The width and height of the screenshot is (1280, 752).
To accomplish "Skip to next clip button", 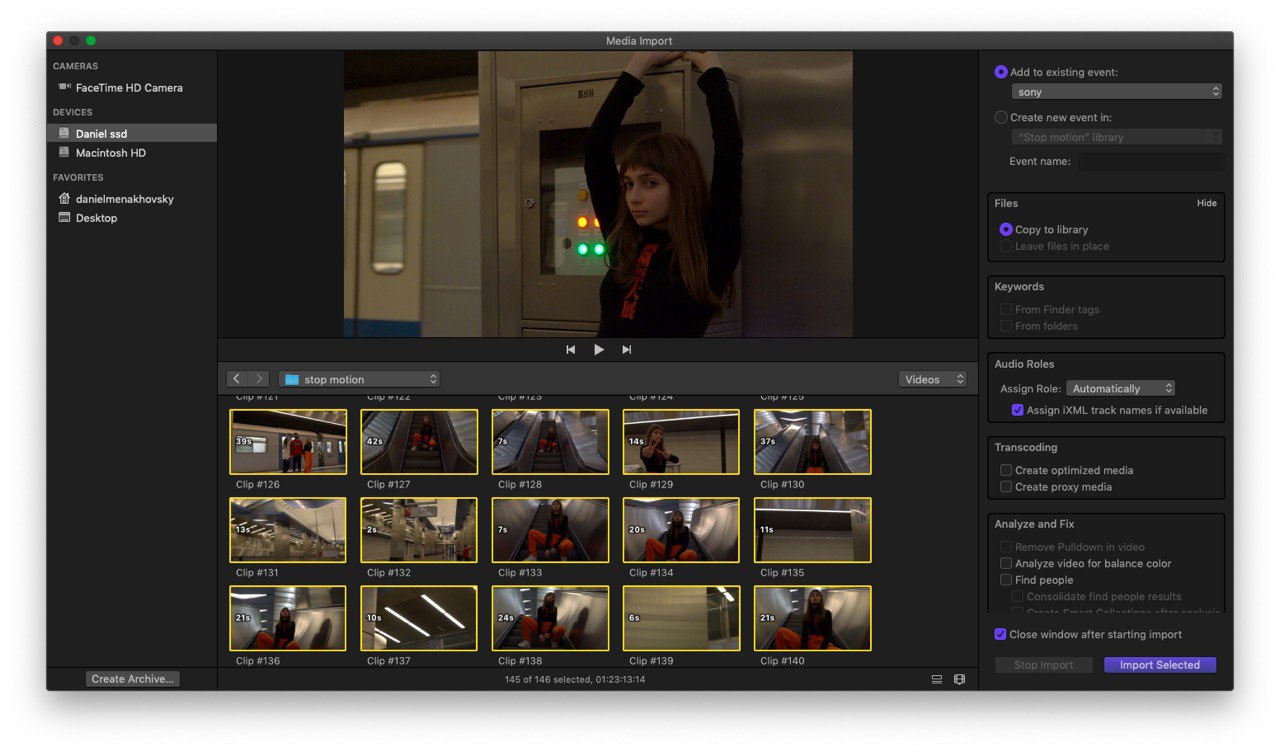I will pos(627,350).
